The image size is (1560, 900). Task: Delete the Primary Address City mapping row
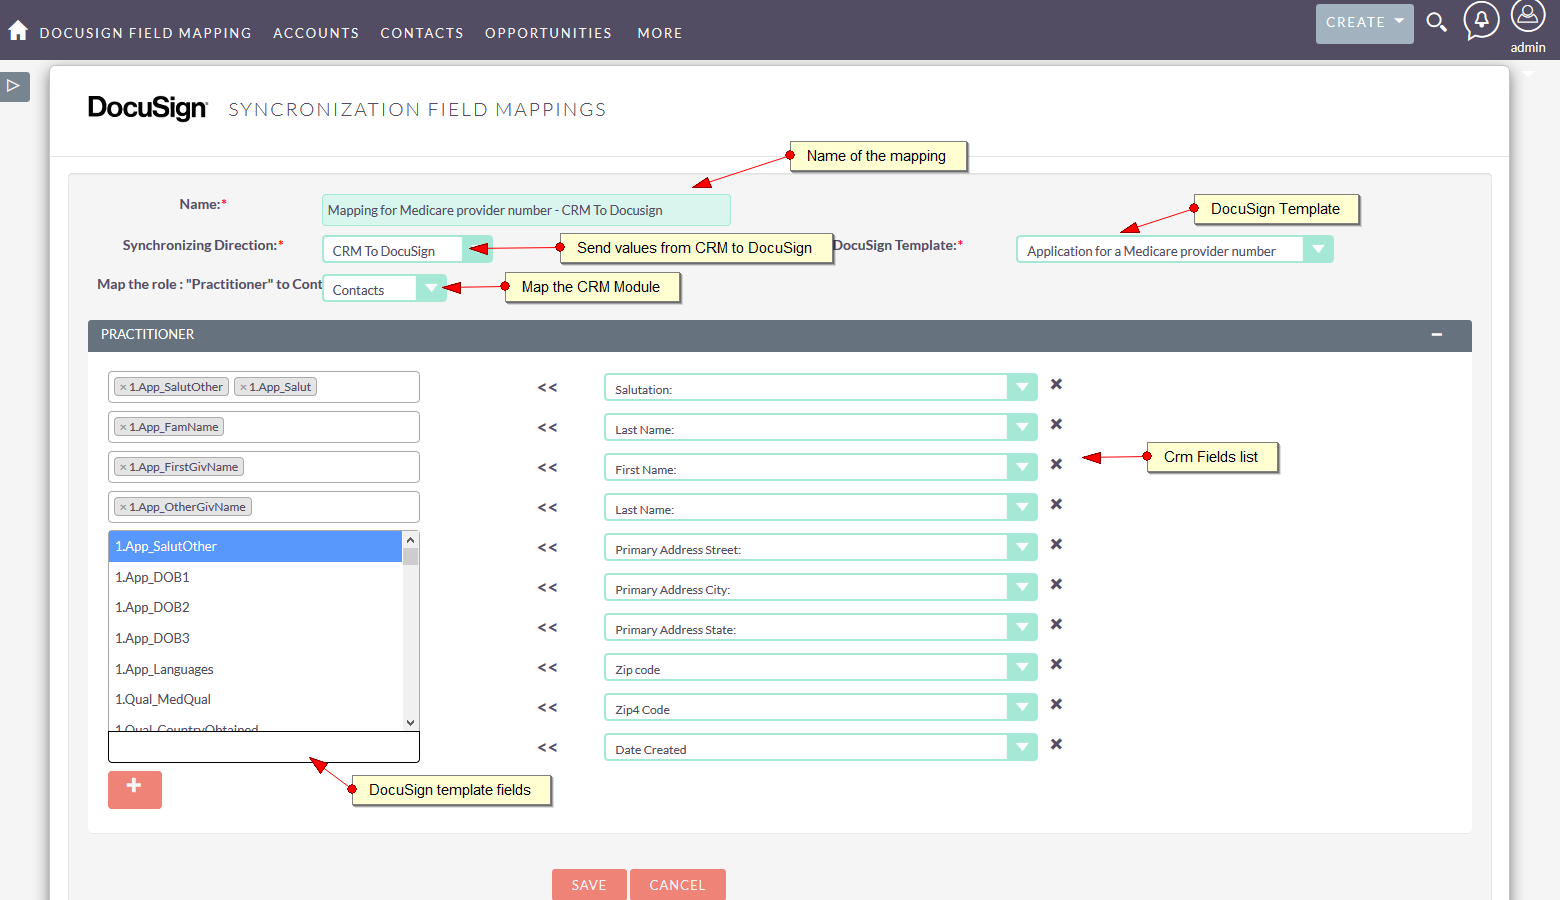[x=1056, y=584]
